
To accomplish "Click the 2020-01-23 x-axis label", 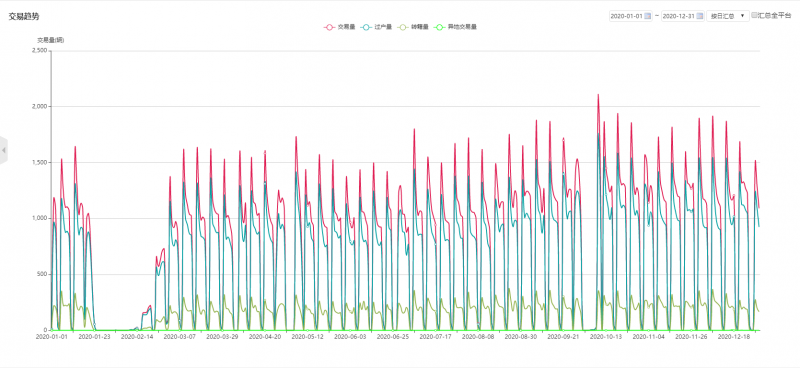I will click(x=94, y=337).
